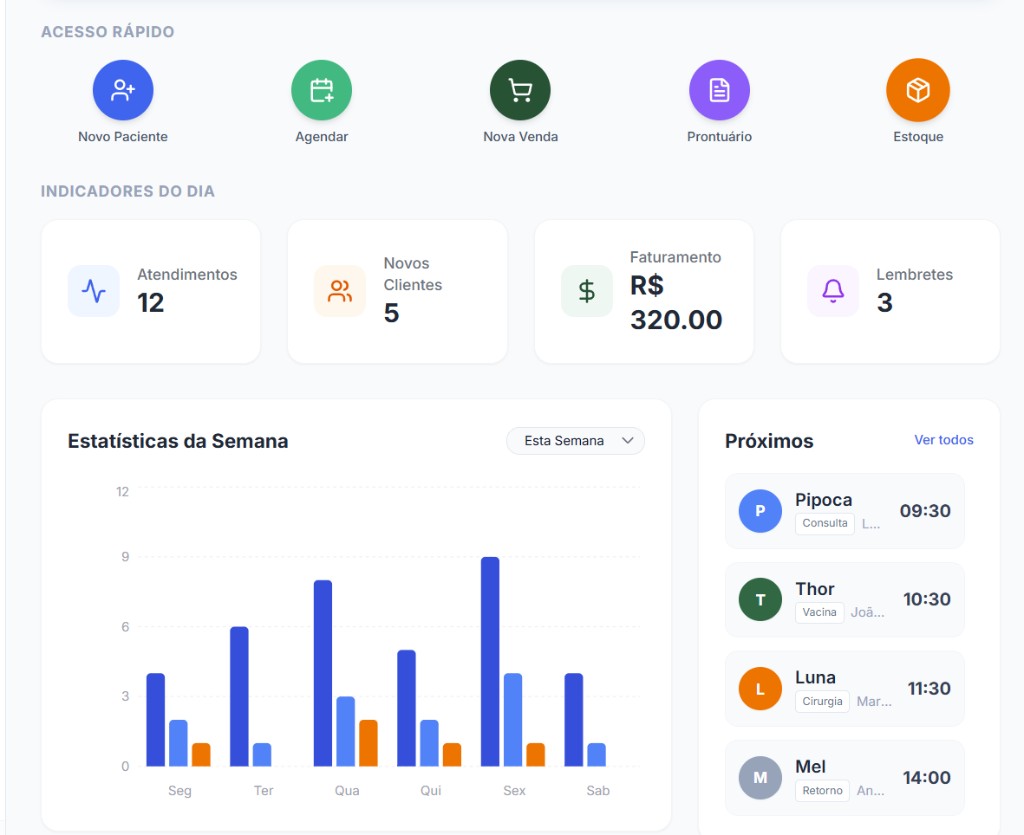Viewport: 1024px width, 835px height.
Task: Open the Esta Semana dropdown
Action: pos(565,440)
